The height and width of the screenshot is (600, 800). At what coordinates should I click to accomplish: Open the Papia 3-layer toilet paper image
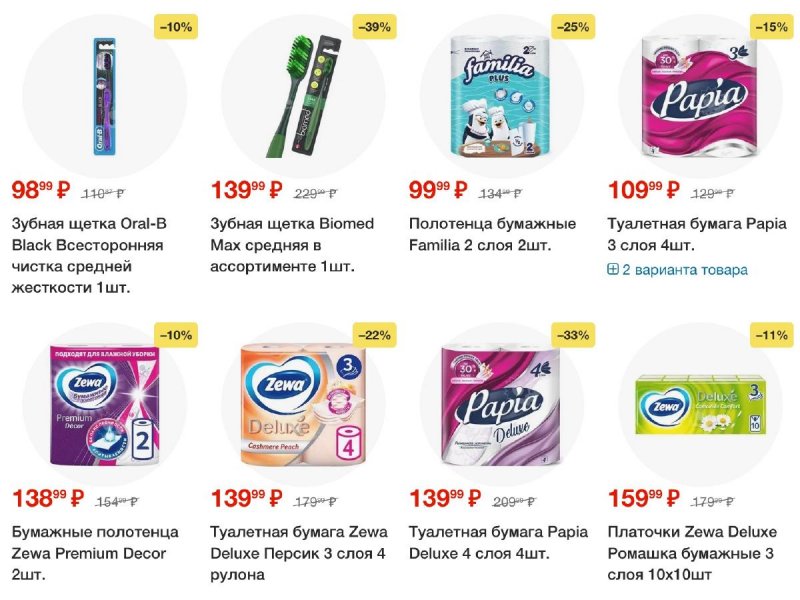699,96
